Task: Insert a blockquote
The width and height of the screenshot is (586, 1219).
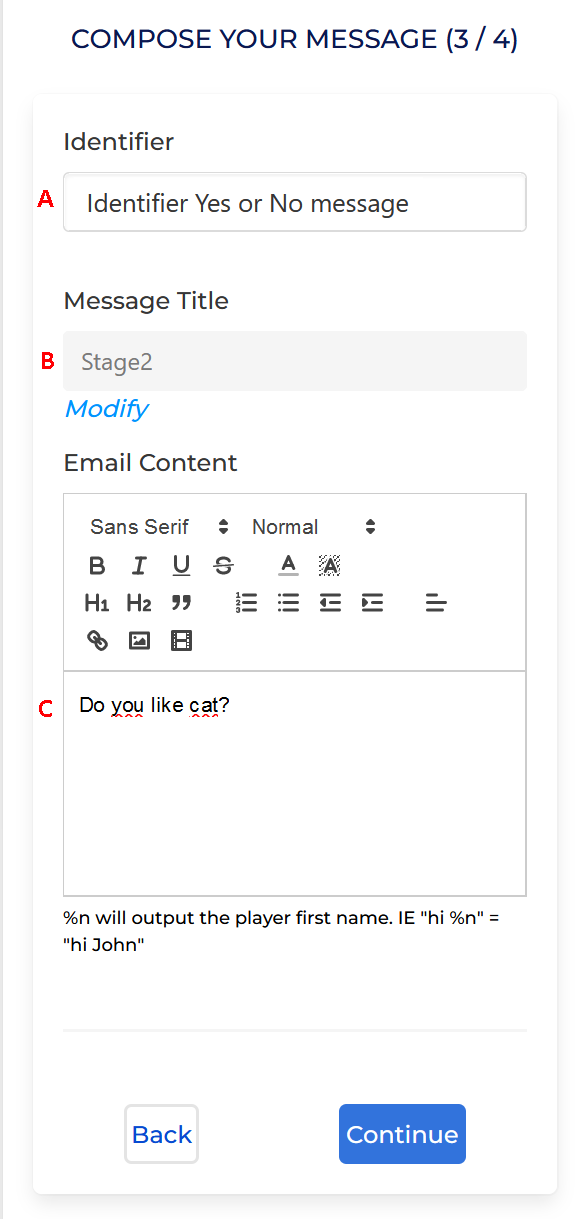Action: click(x=181, y=603)
